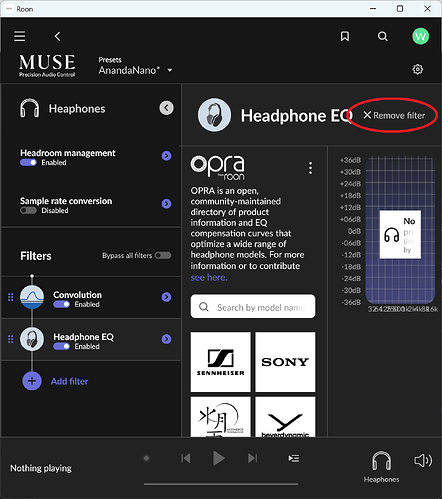Select the Heaphones zone in footer
The image size is (442, 499).
point(381,467)
